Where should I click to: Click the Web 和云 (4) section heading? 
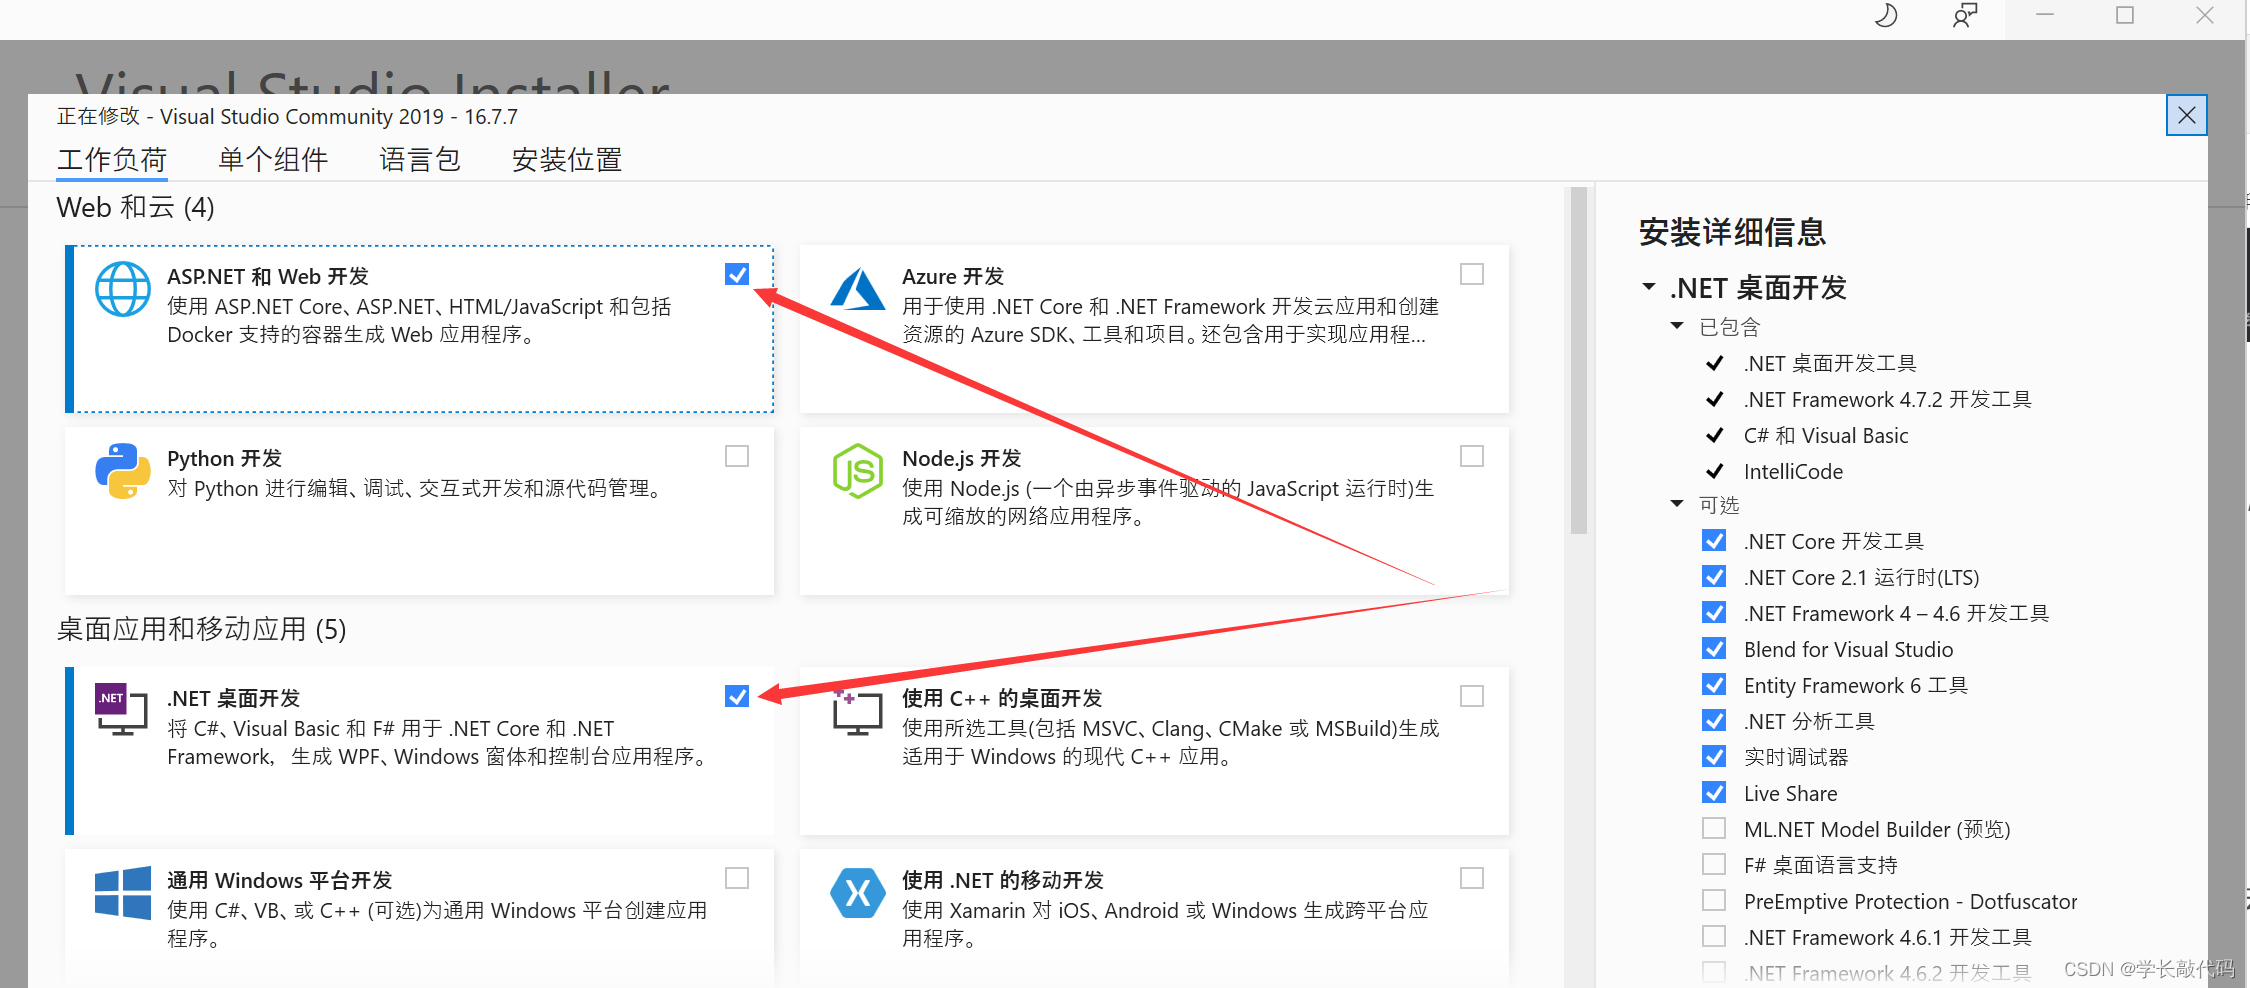(135, 208)
